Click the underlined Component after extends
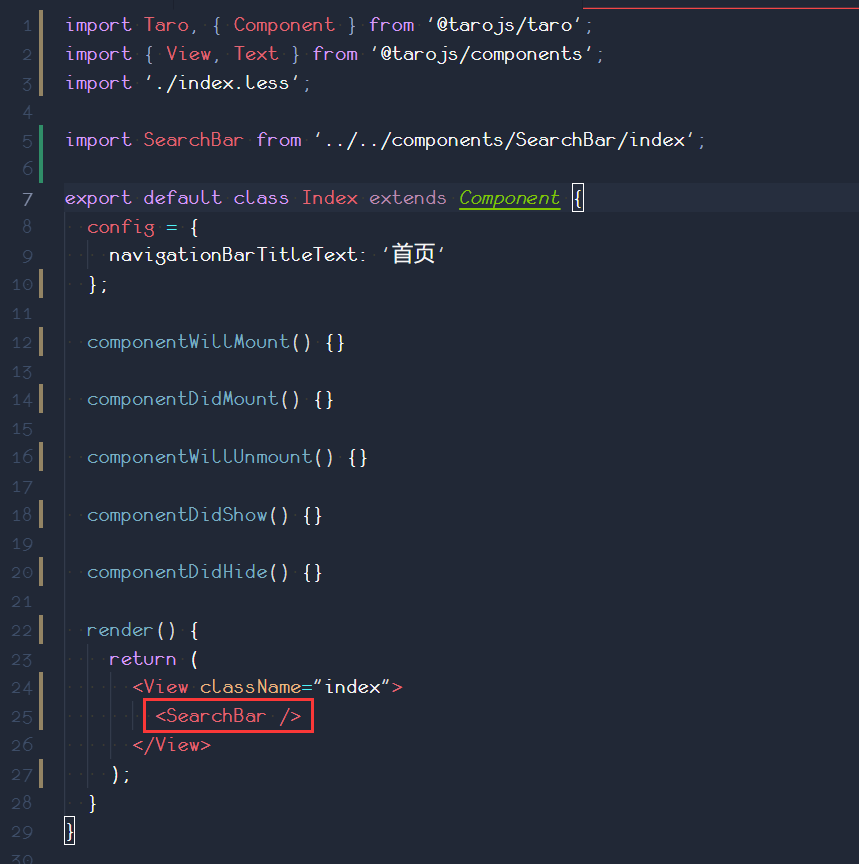 510,198
